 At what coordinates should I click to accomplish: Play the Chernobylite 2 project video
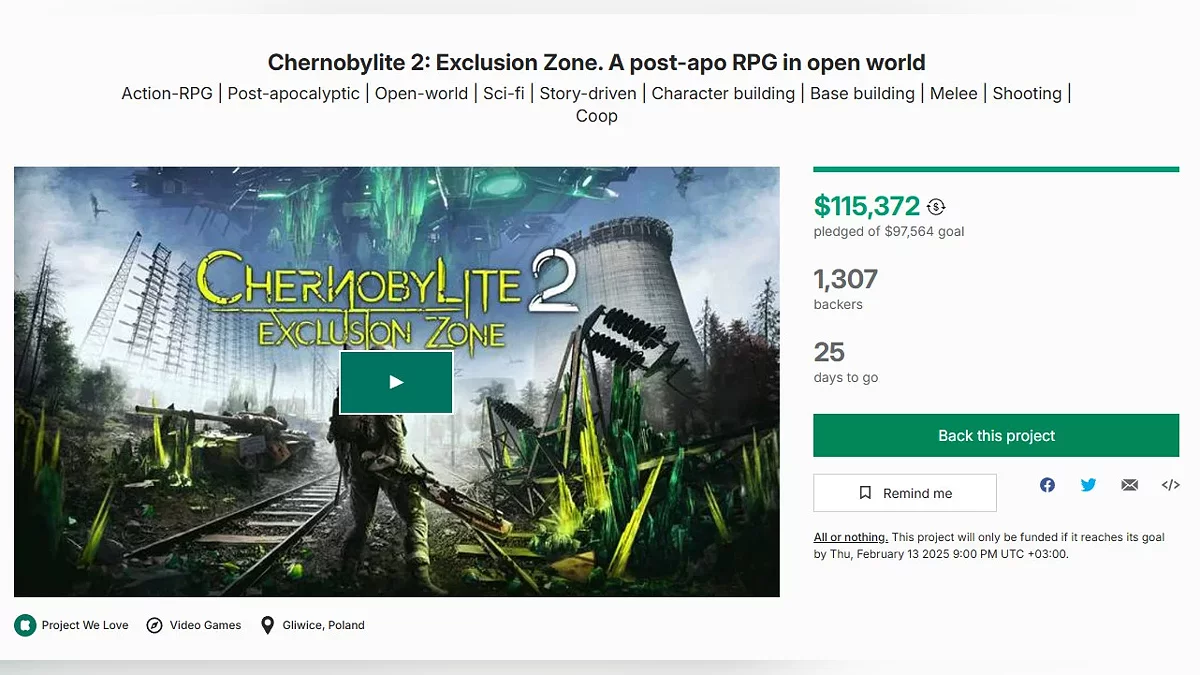[396, 382]
